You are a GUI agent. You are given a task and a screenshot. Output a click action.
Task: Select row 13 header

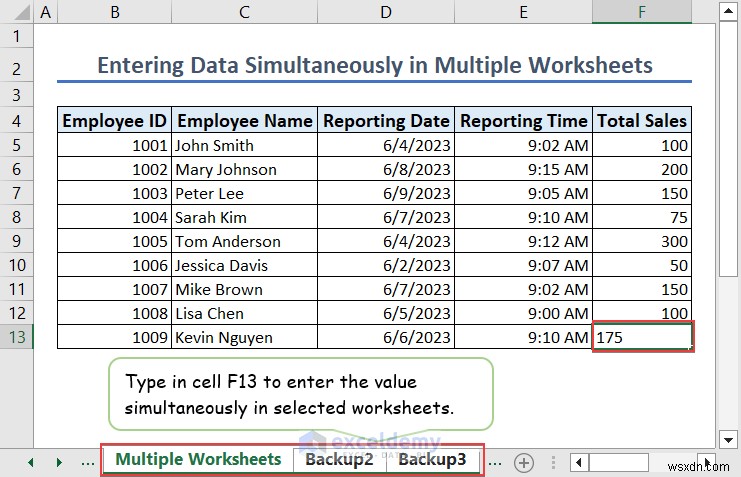pyautogui.click(x=17, y=337)
